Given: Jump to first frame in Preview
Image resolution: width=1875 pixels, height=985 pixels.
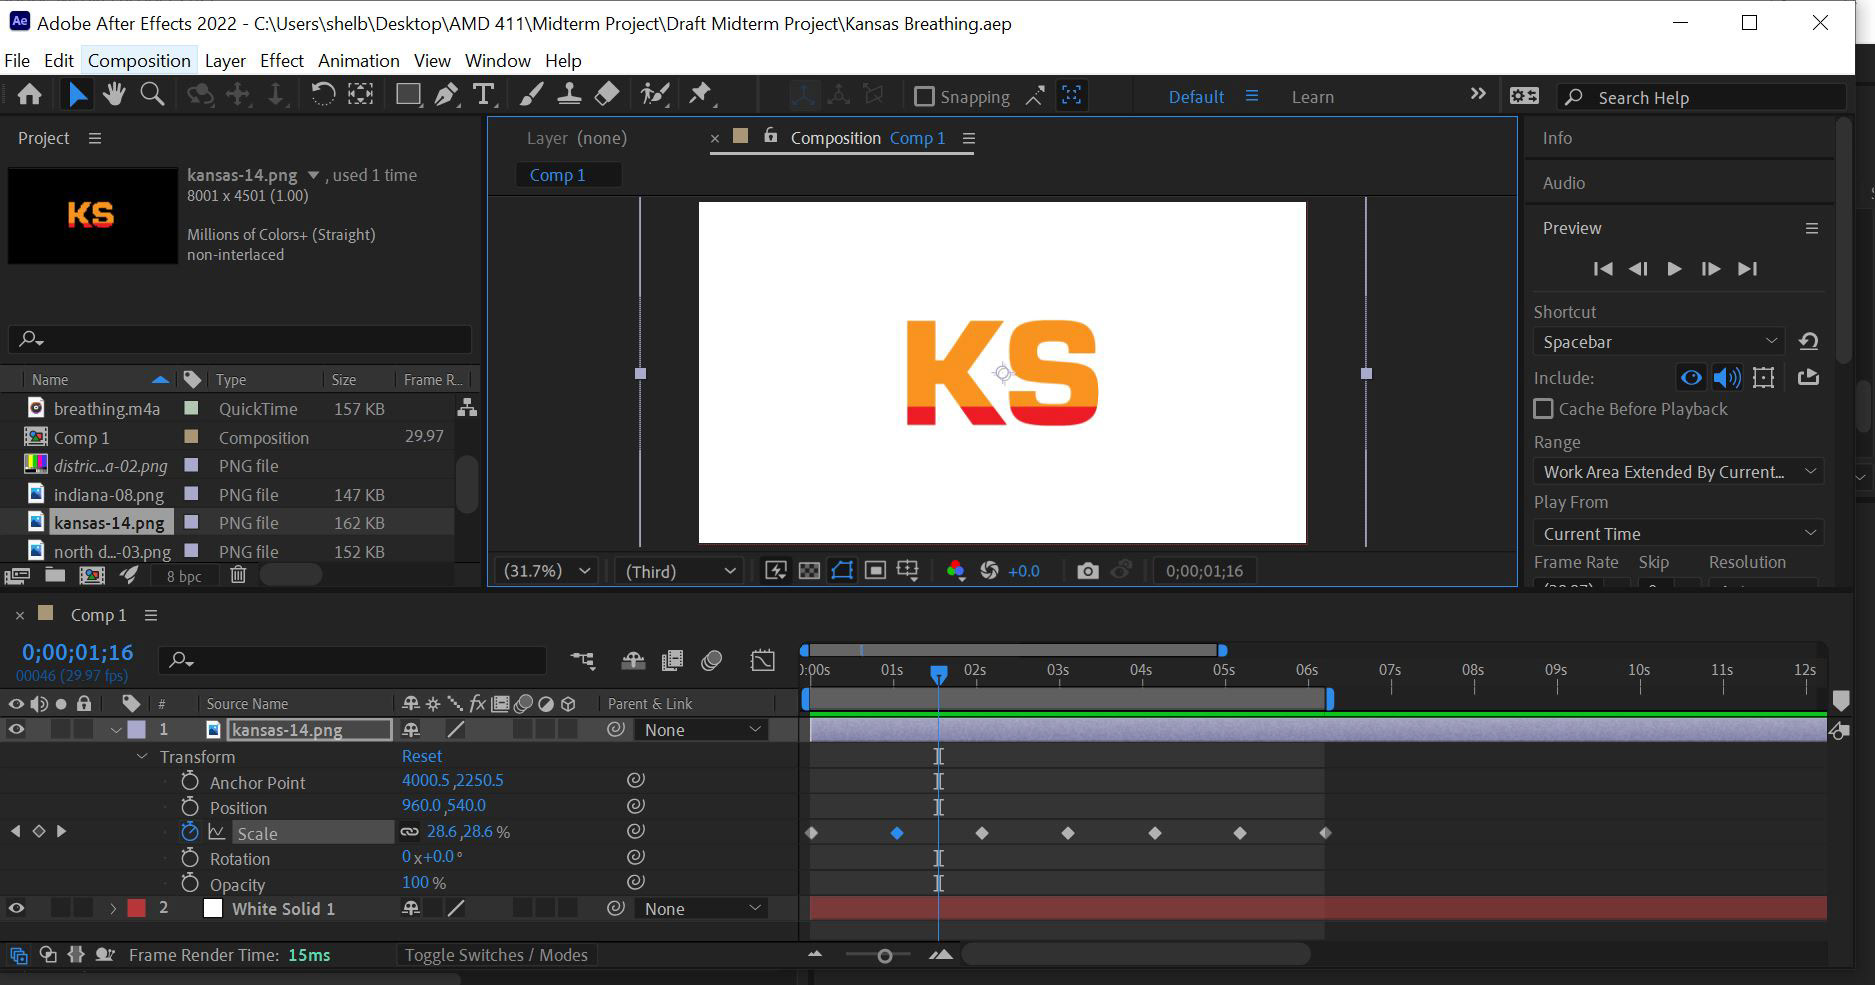Looking at the screenshot, I should (x=1602, y=269).
